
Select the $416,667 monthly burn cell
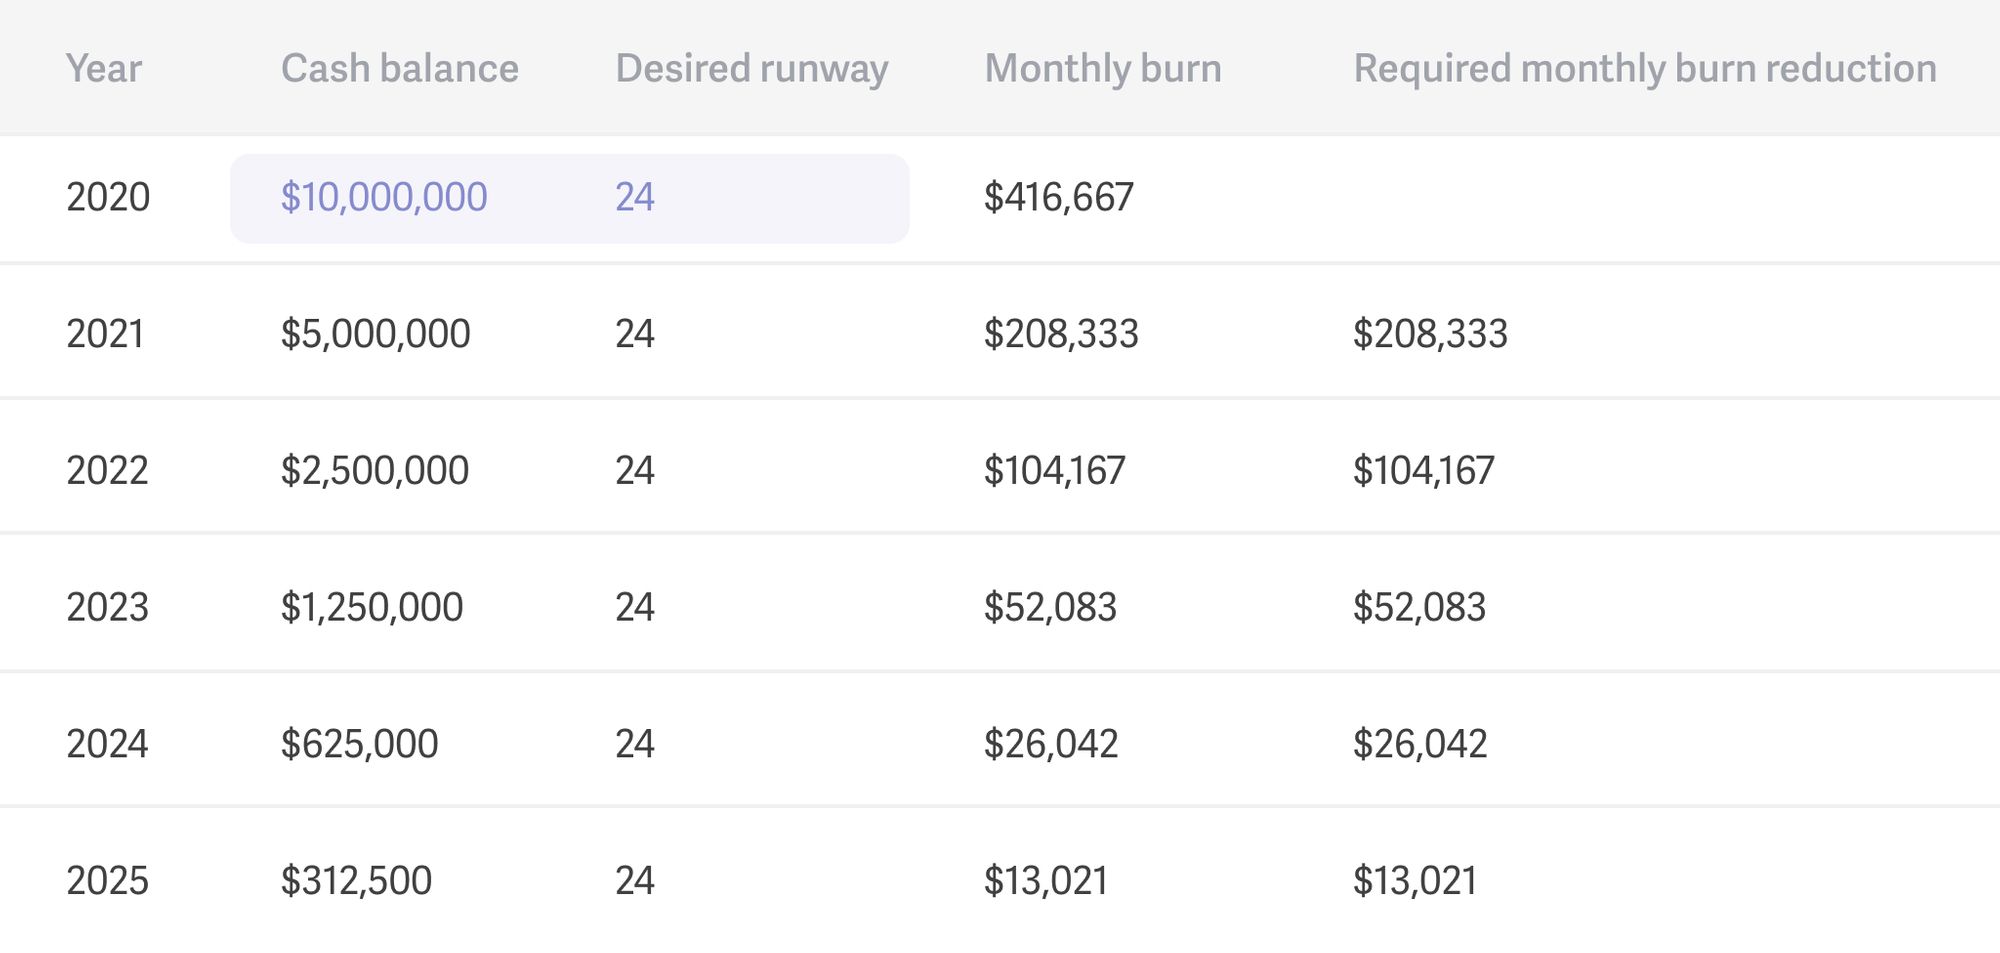pos(1058,197)
